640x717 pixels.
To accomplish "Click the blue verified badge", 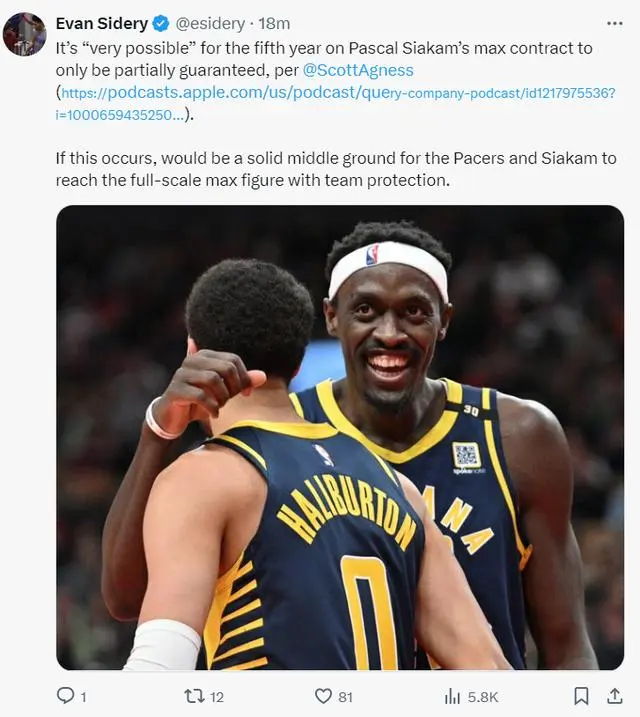I will point(160,23).
